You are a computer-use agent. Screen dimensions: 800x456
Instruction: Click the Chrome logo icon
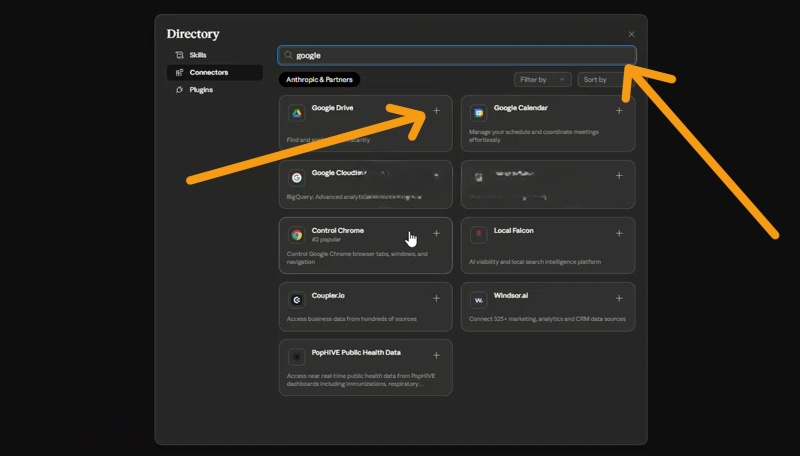click(x=296, y=235)
